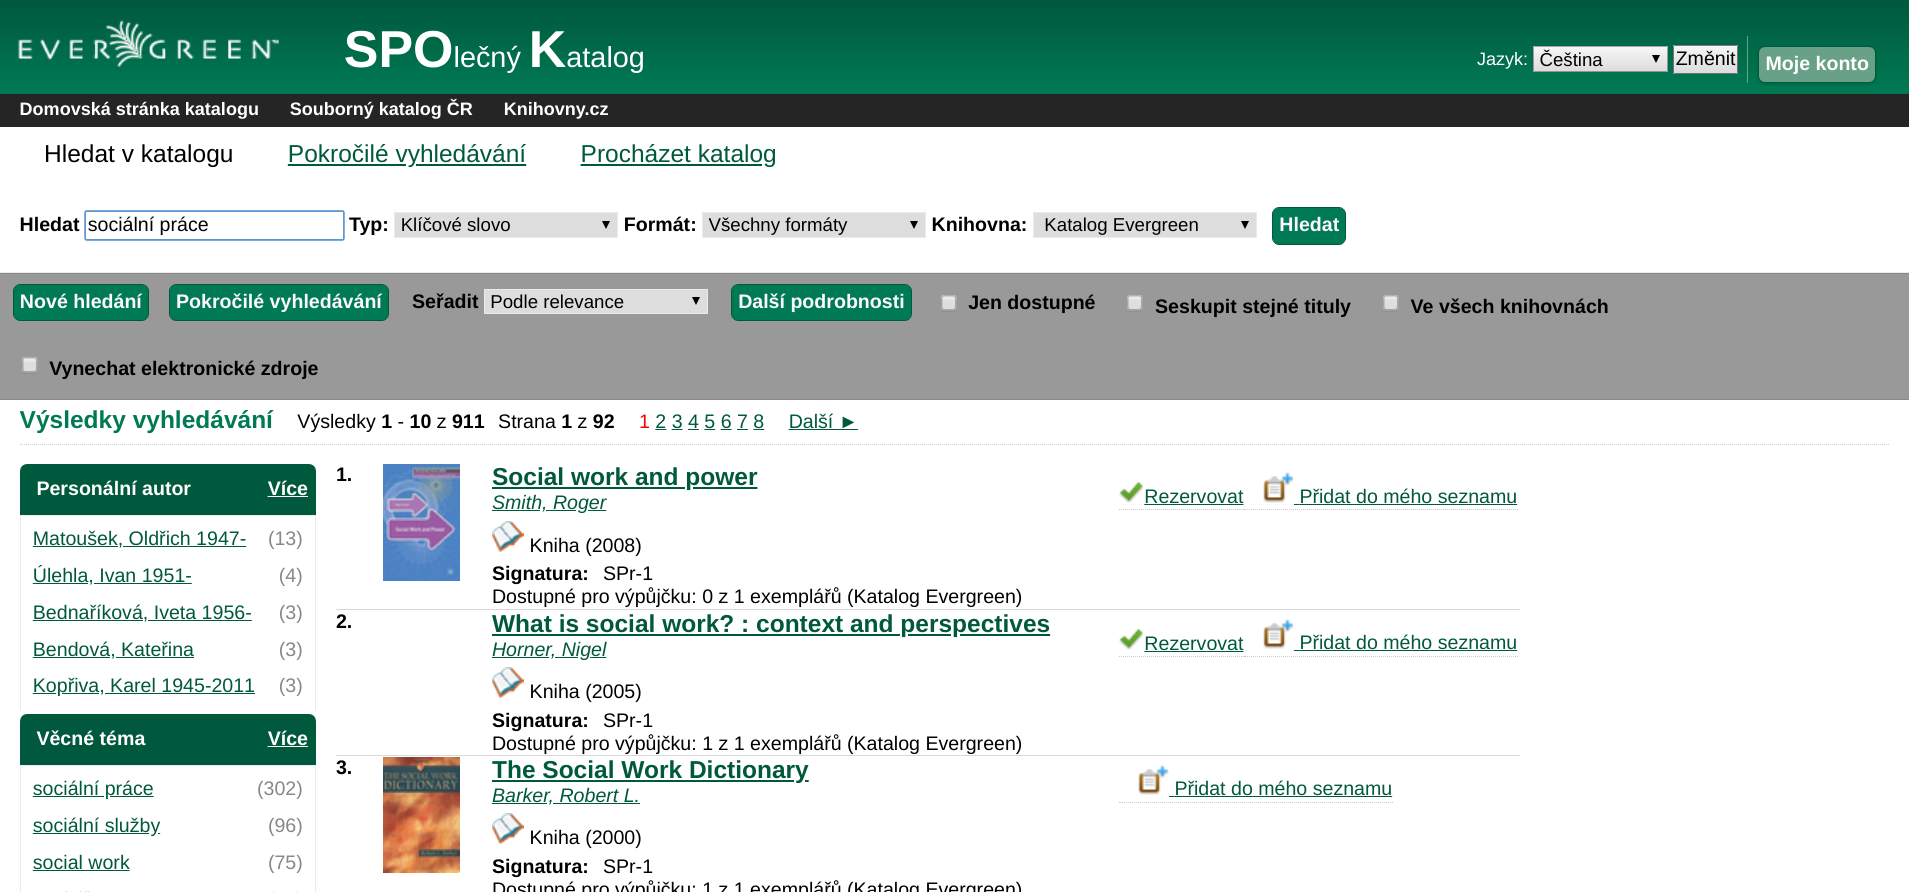This screenshot has height=892, width=1909.
Task: Filter by subject sociální služby
Action: pos(96,826)
